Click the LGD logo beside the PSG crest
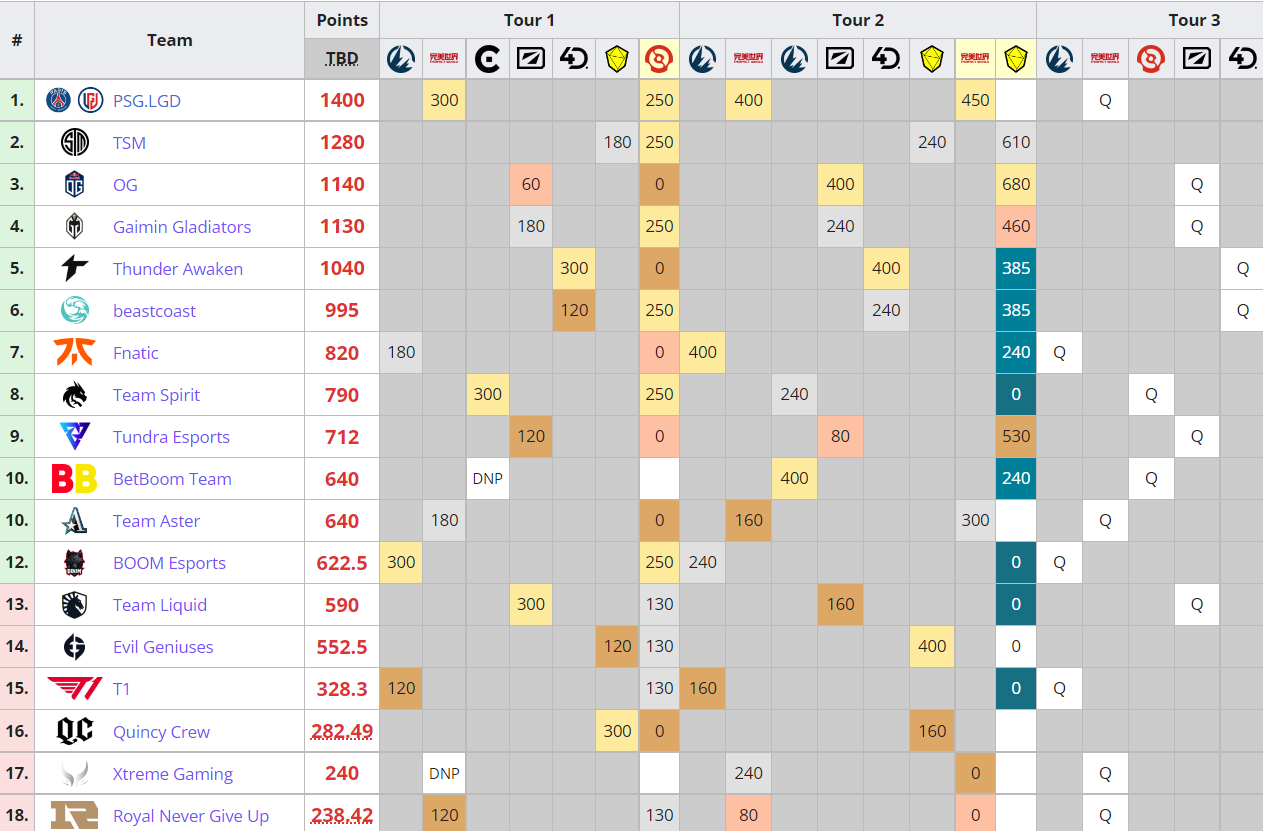This screenshot has width=1263, height=831. coord(91,101)
